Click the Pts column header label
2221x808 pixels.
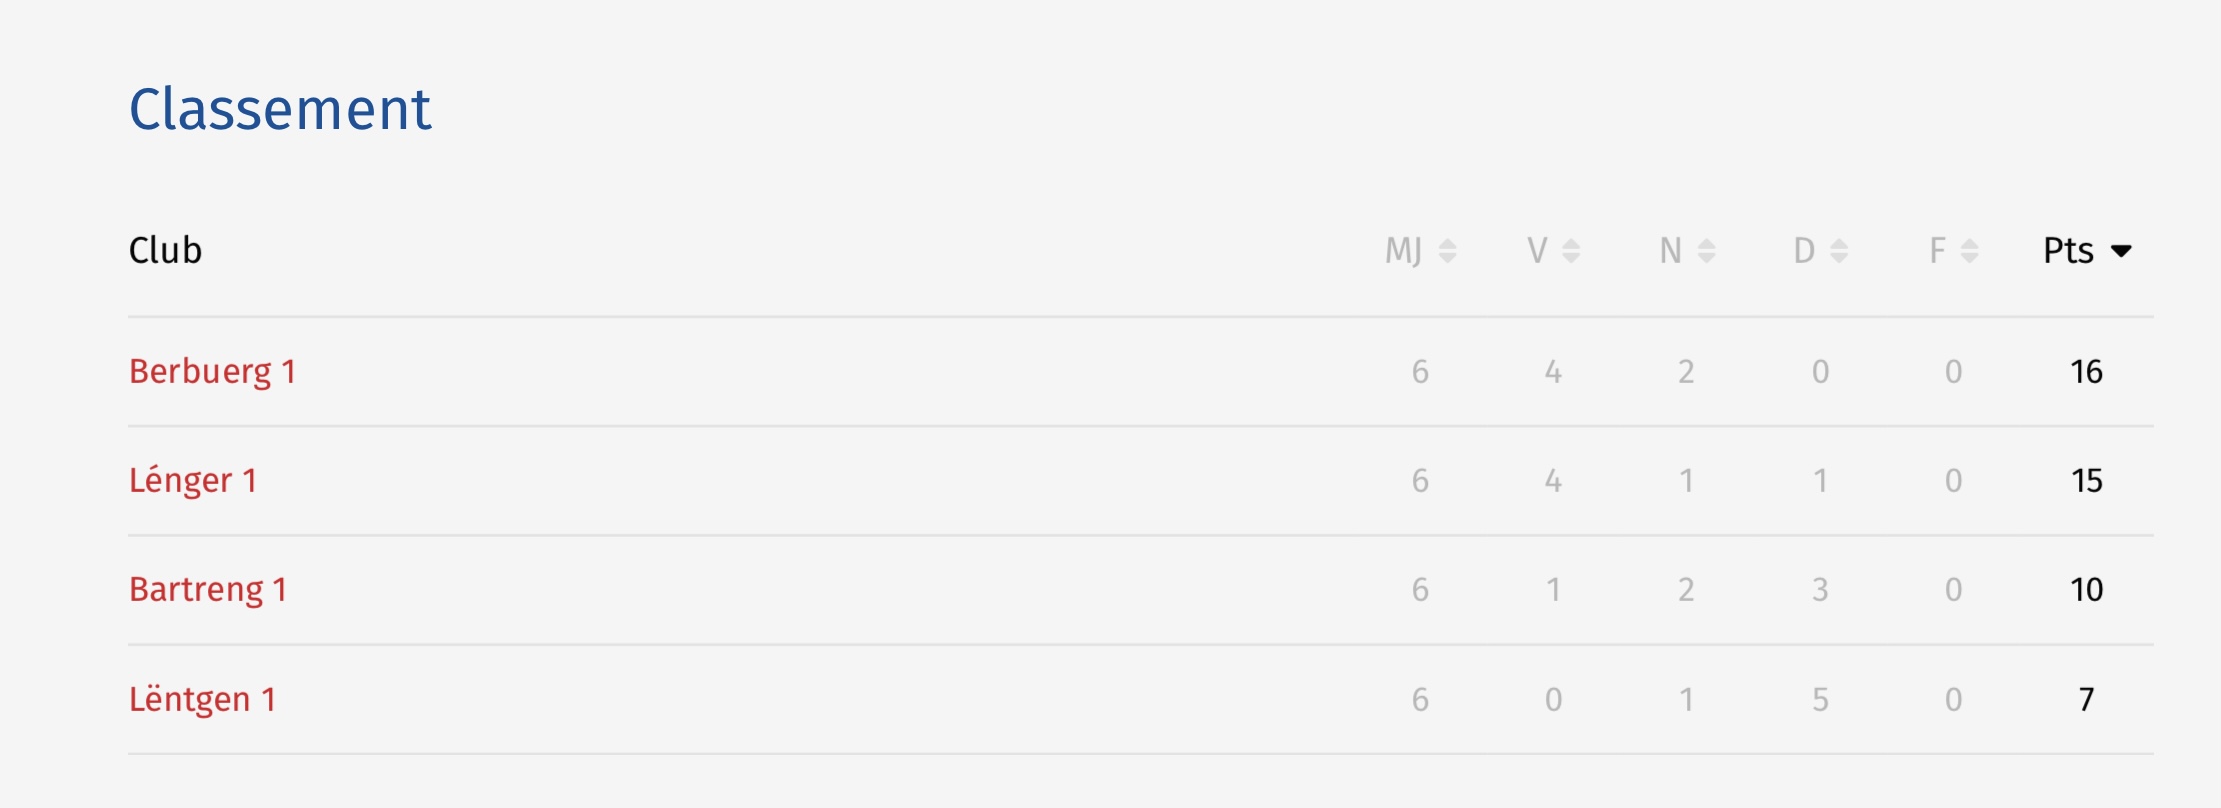coord(2068,250)
